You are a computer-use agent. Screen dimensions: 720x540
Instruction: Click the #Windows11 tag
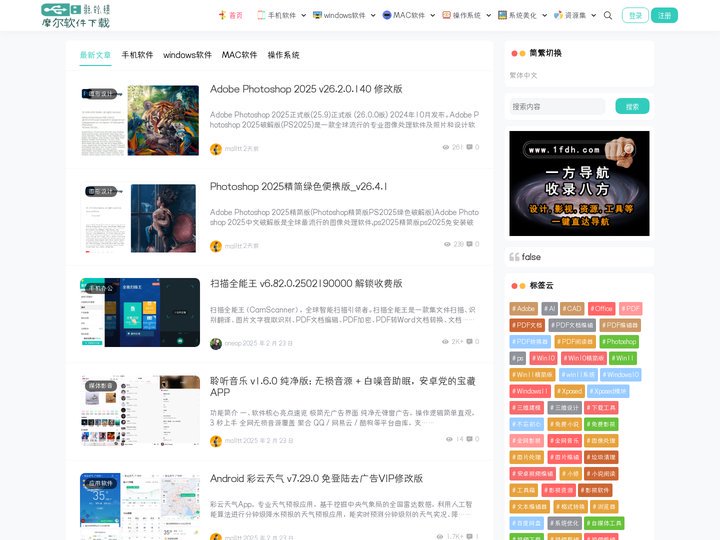(530, 391)
